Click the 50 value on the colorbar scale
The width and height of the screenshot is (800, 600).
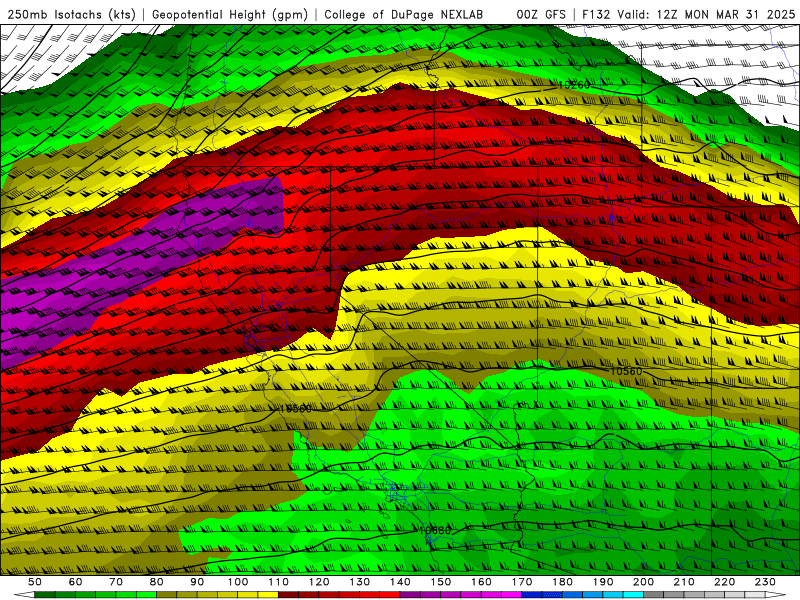coord(35,582)
